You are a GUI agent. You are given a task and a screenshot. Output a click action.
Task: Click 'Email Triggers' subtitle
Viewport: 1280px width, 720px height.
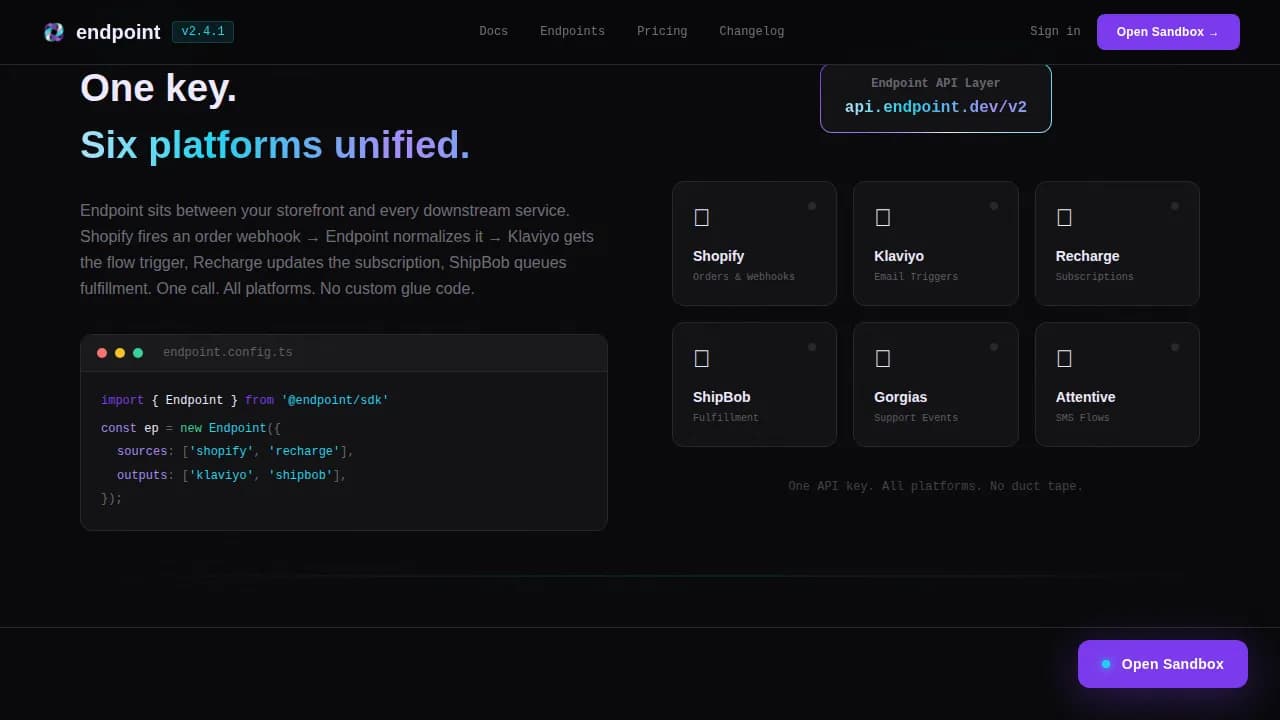click(x=916, y=277)
